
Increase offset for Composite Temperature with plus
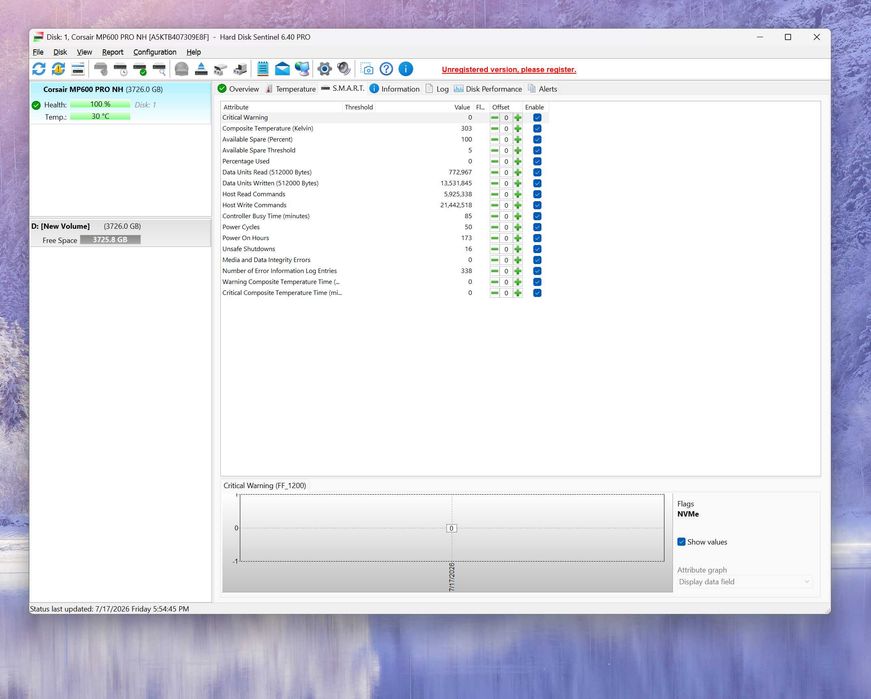[x=518, y=128]
